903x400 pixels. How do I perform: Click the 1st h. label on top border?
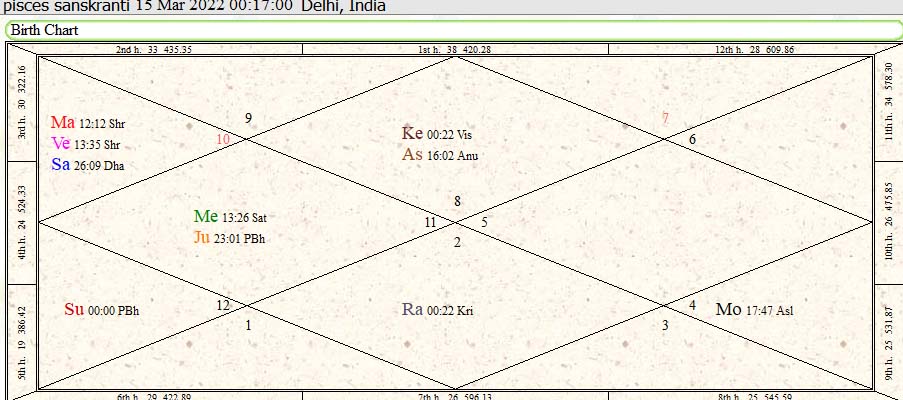pos(454,48)
